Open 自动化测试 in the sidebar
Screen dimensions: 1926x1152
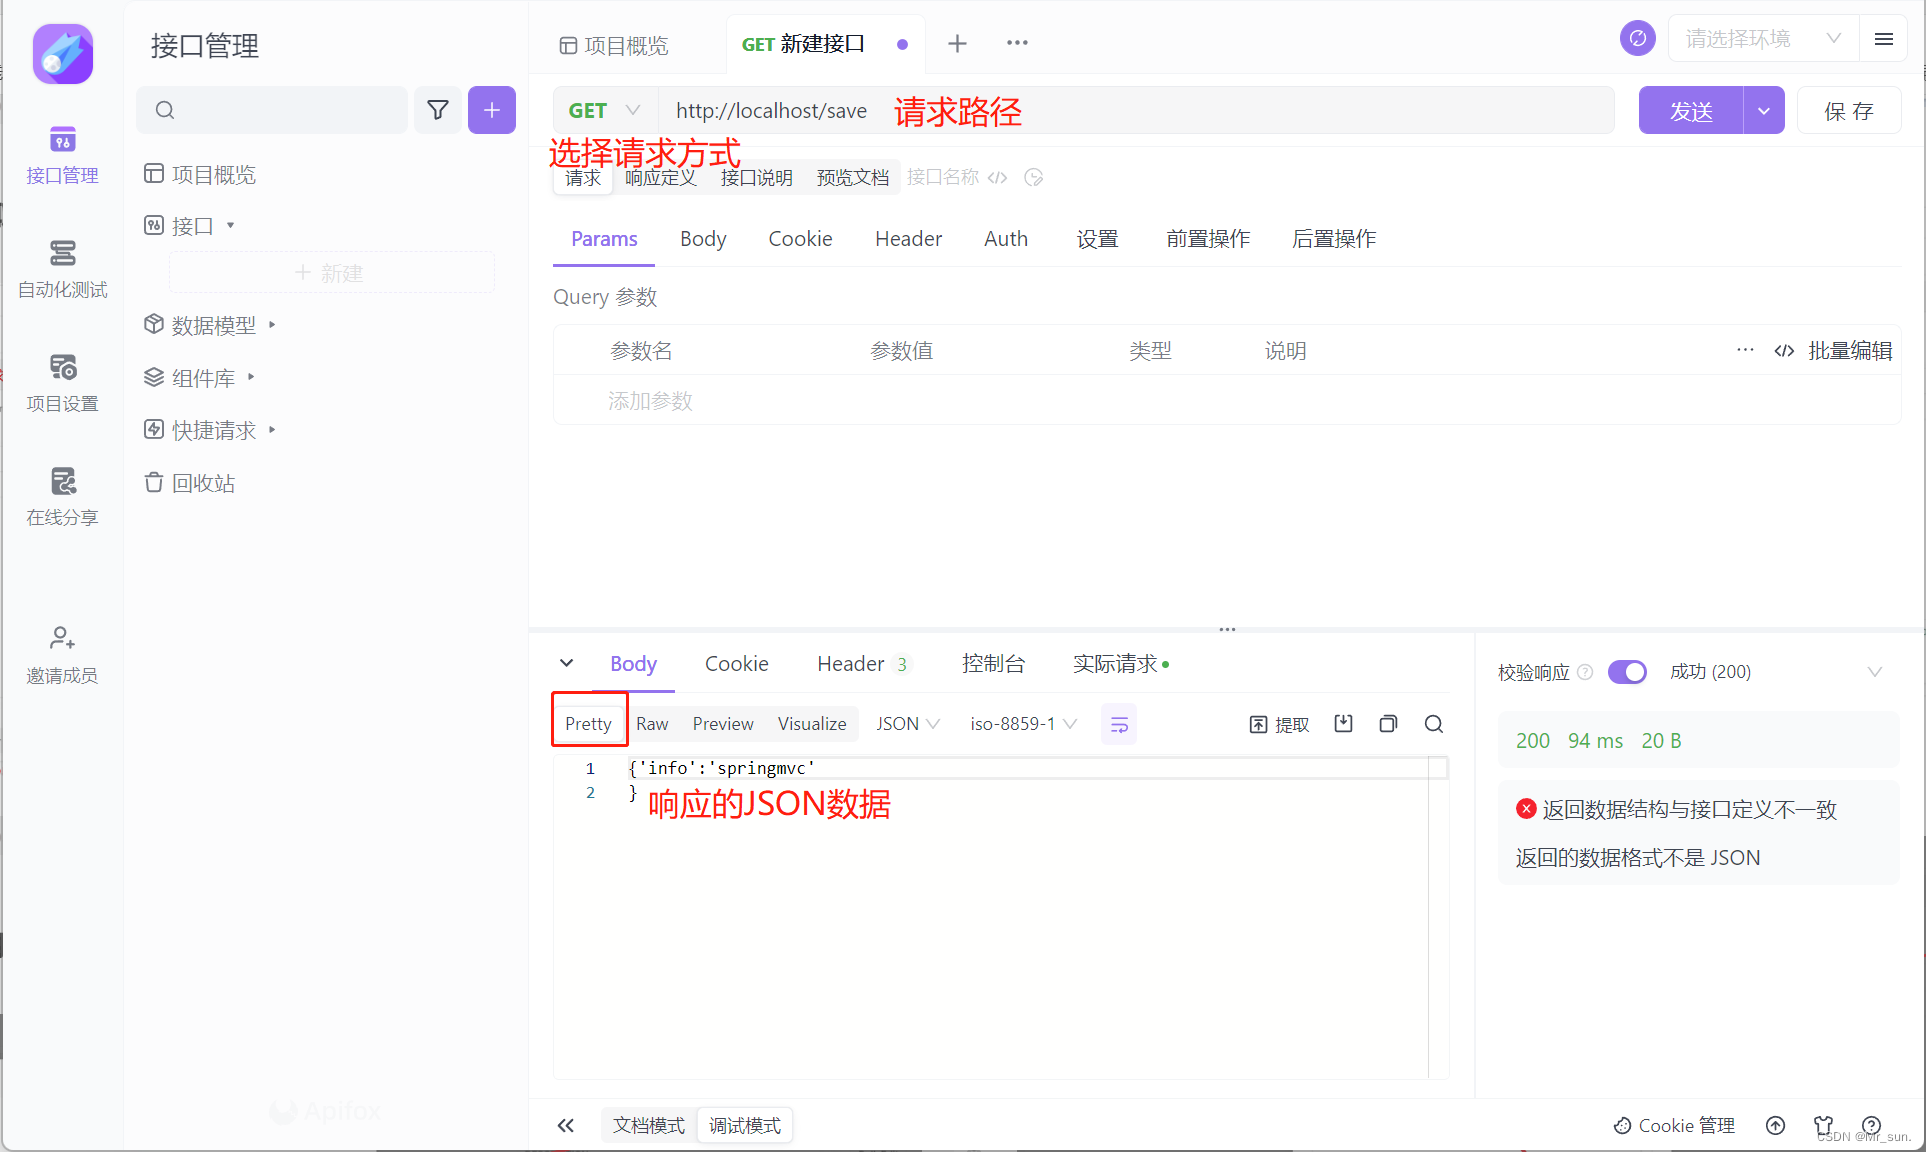pos(62,270)
